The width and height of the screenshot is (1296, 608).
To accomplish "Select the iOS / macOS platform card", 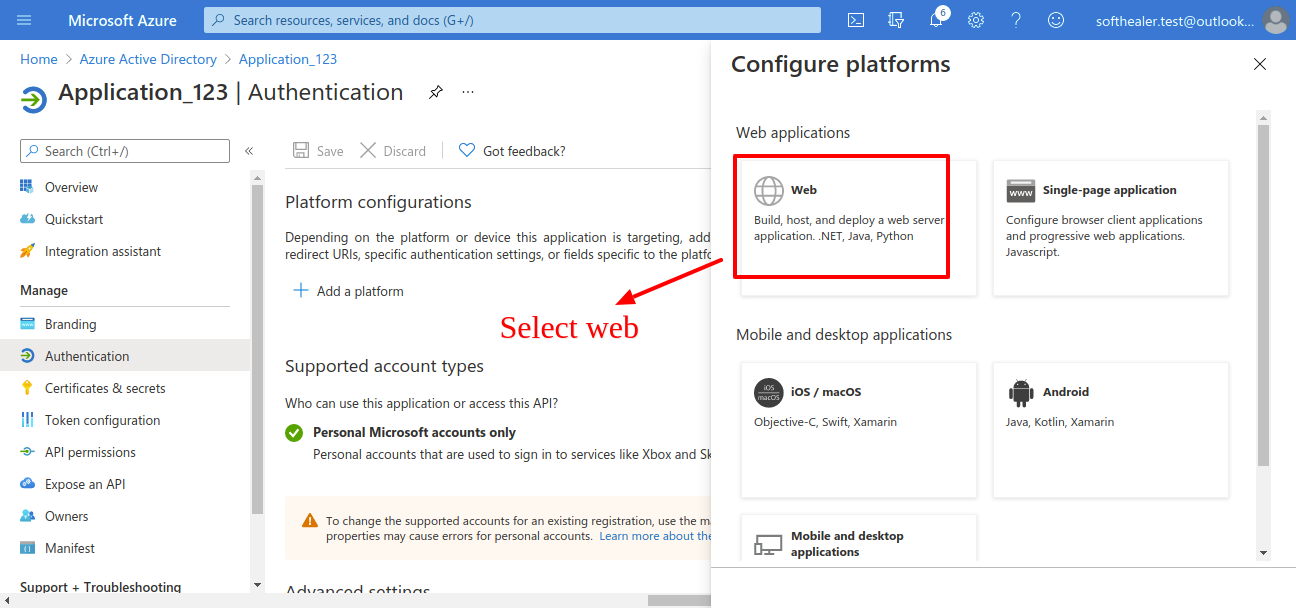I will [x=859, y=430].
